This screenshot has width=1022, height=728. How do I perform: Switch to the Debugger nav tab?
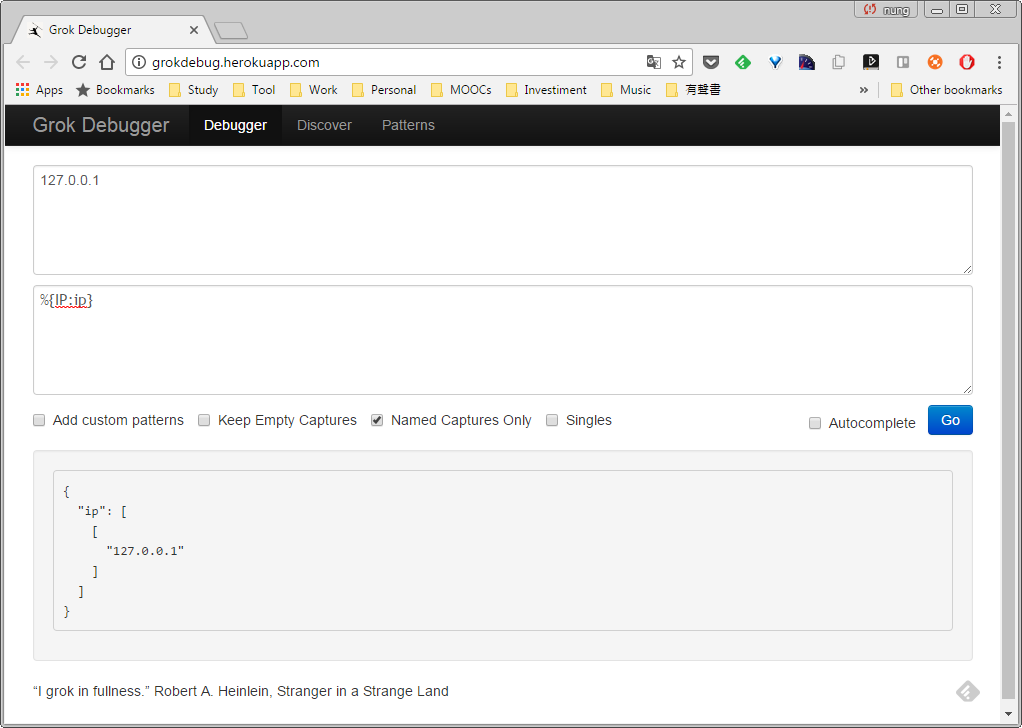[x=235, y=125]
